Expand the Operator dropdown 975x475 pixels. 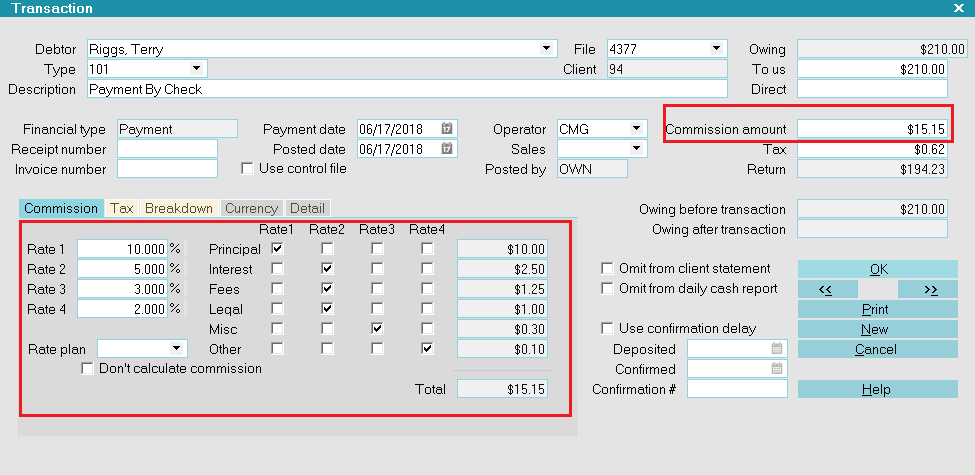click(x=637, y=129)
